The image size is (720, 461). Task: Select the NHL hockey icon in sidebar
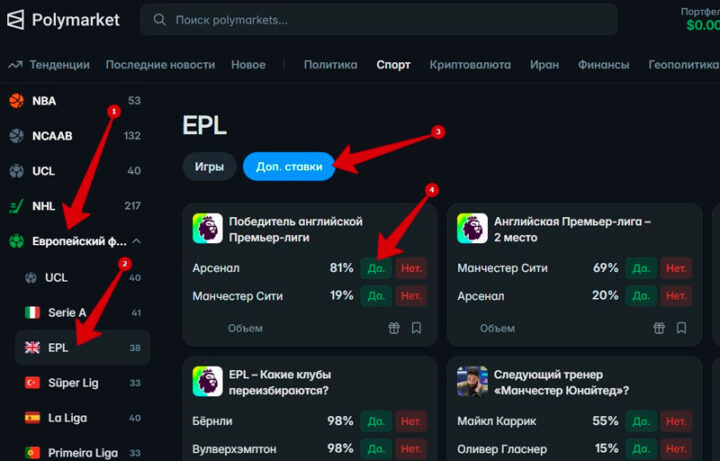(x=16, y=206)
